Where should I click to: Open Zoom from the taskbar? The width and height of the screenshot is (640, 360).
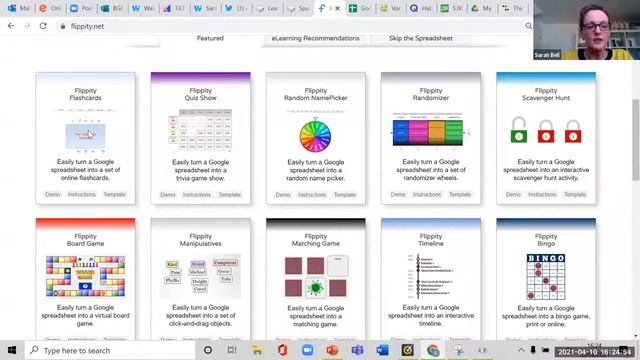click(x=307, y=350)
